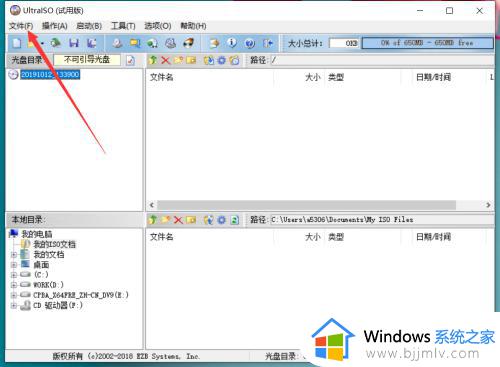This screenshot has height=367, width=500.
Task: Click the red X delete icon in image pane toolbar
Action: [165, 60]
